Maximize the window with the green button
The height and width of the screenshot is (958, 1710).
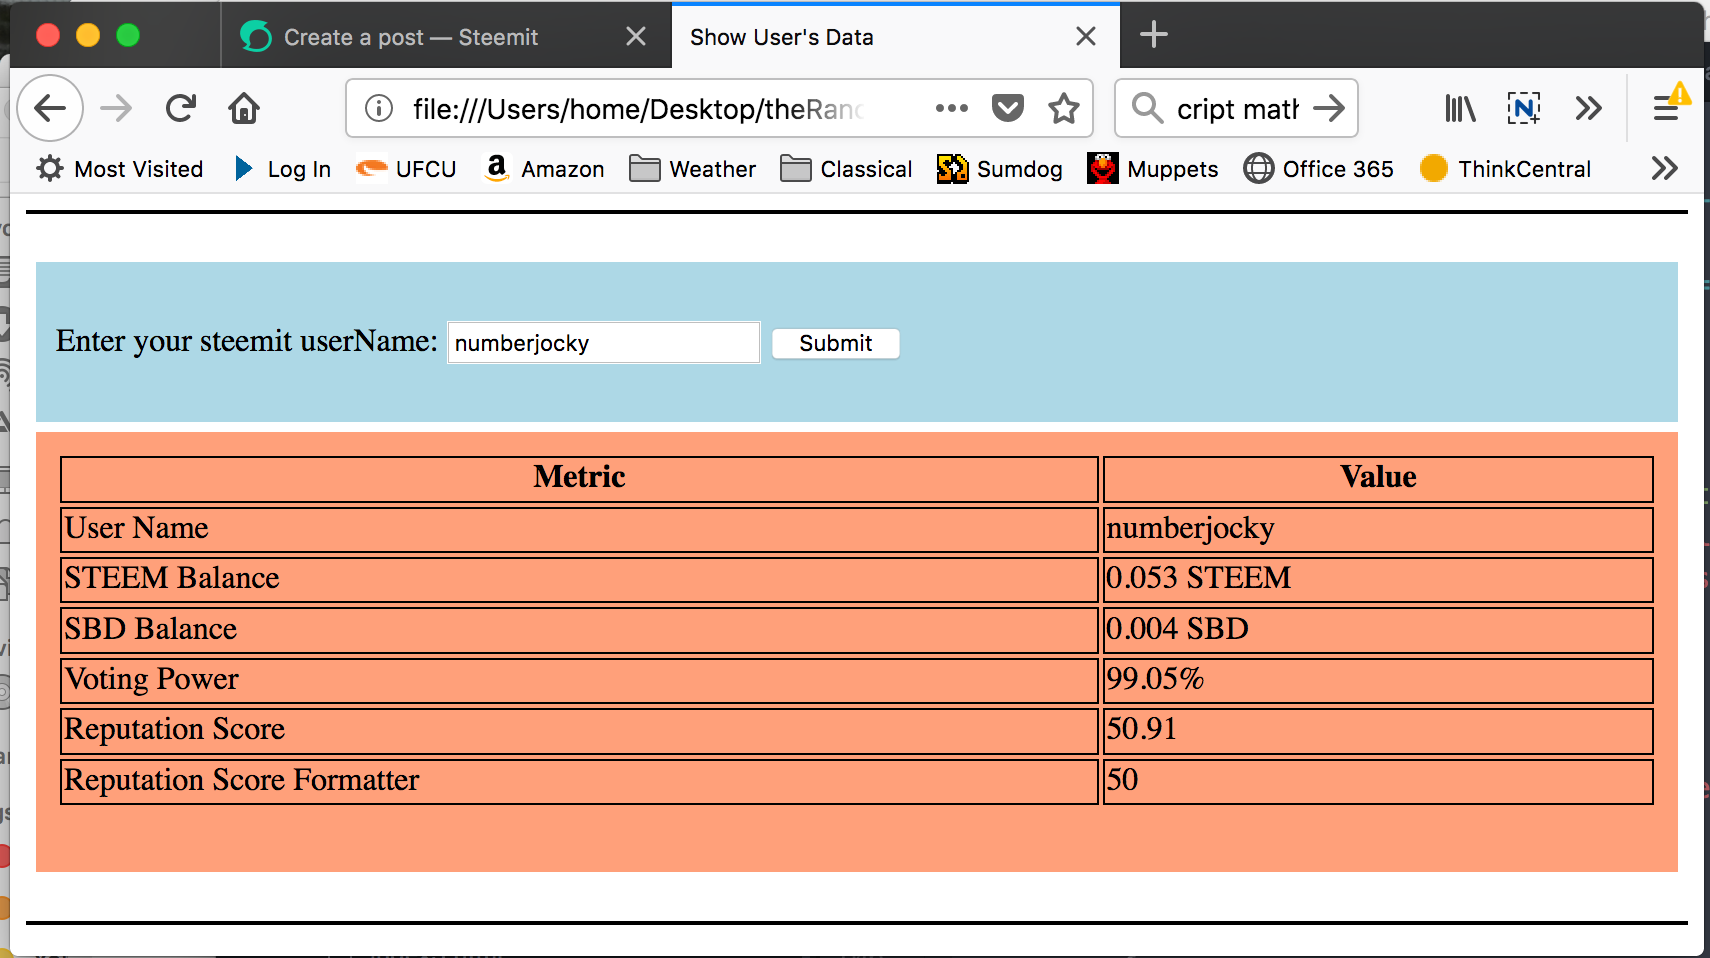(128, 36)
